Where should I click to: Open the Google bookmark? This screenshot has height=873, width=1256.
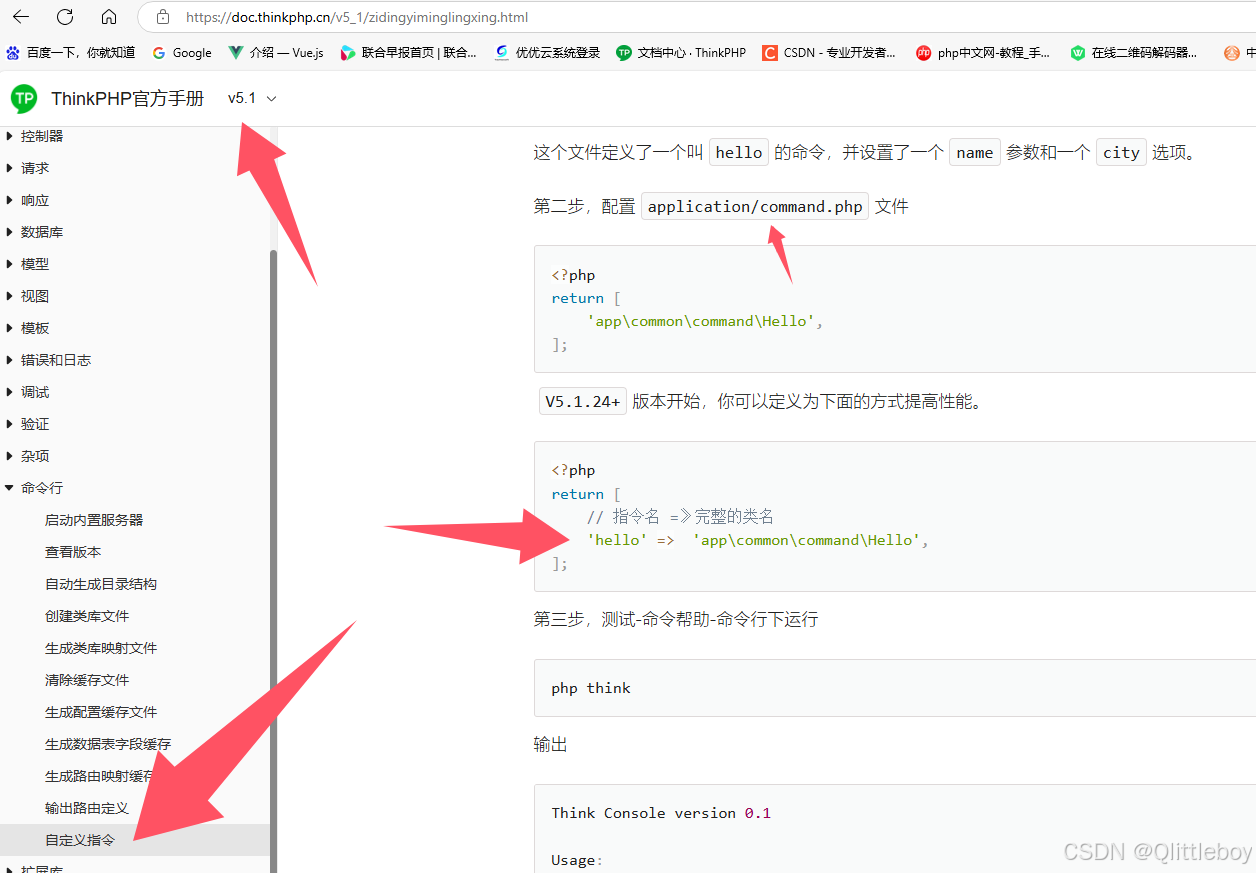click(x=182, y=53)
